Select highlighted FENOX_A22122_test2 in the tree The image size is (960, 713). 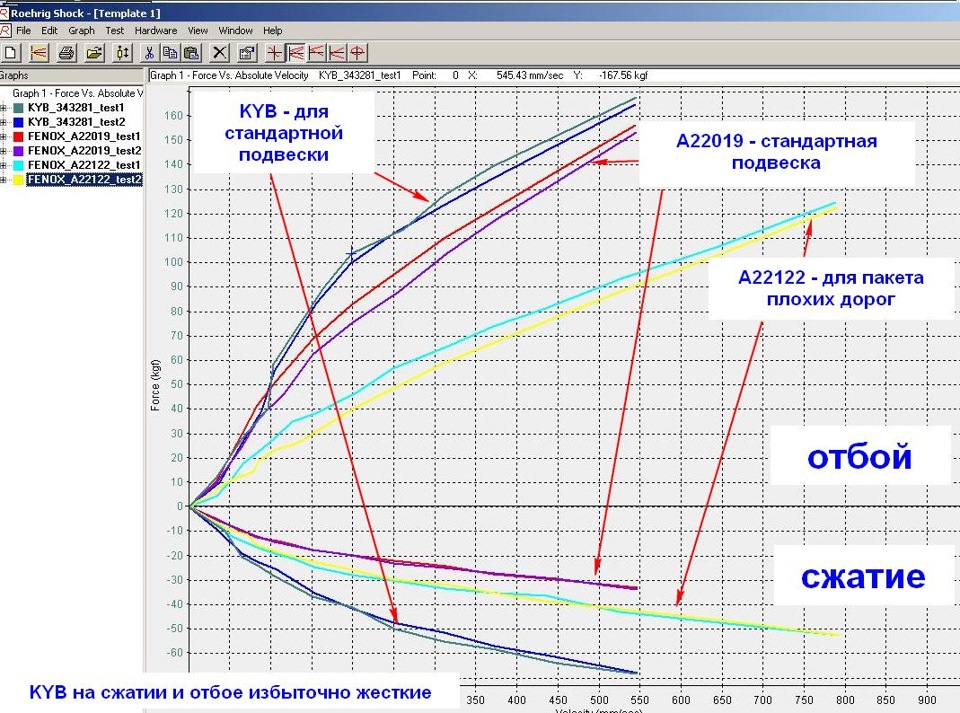click(x=84, y=179)
